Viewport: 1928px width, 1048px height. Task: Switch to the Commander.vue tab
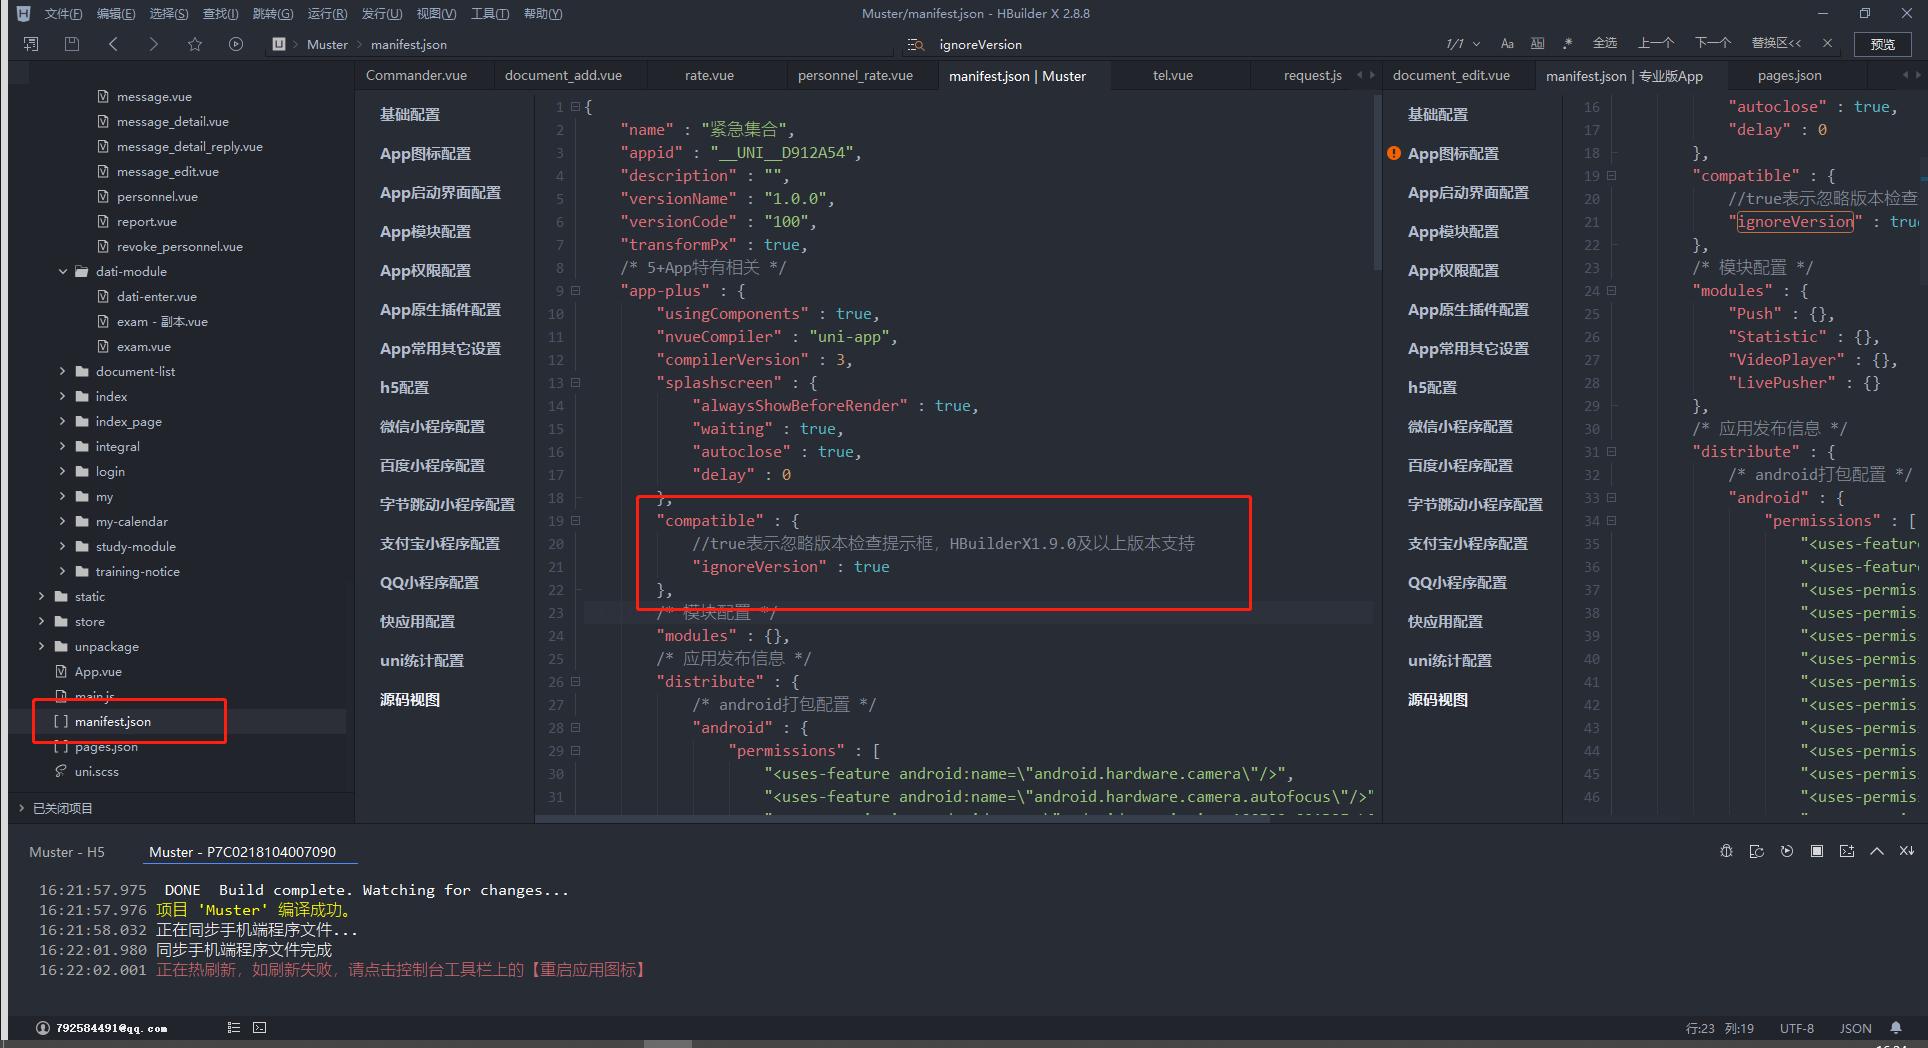416,75
